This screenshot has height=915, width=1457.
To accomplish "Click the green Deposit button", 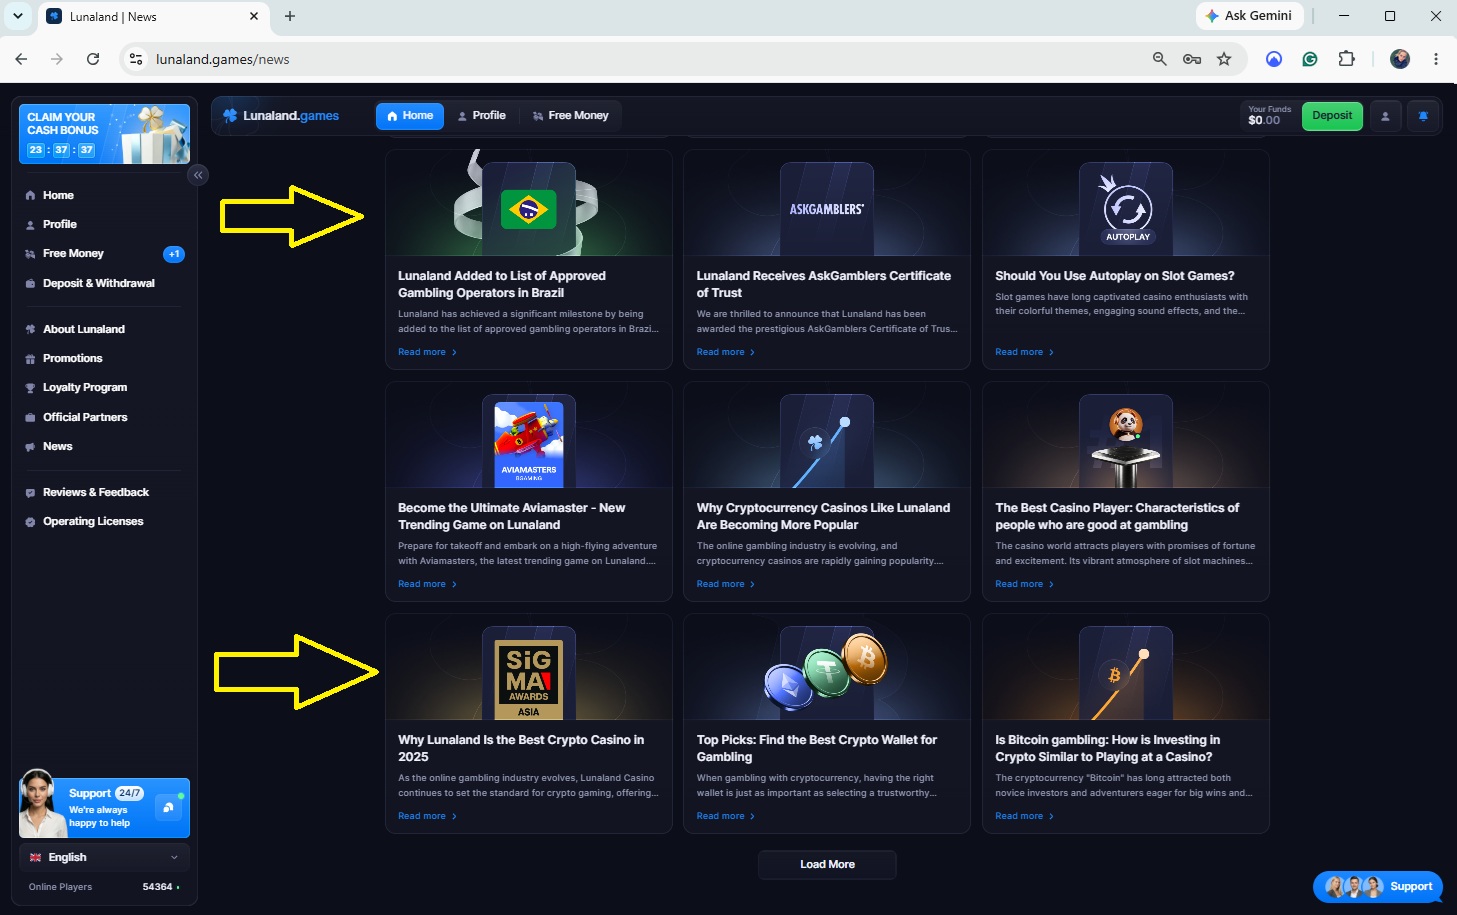I will (1332, 116).
